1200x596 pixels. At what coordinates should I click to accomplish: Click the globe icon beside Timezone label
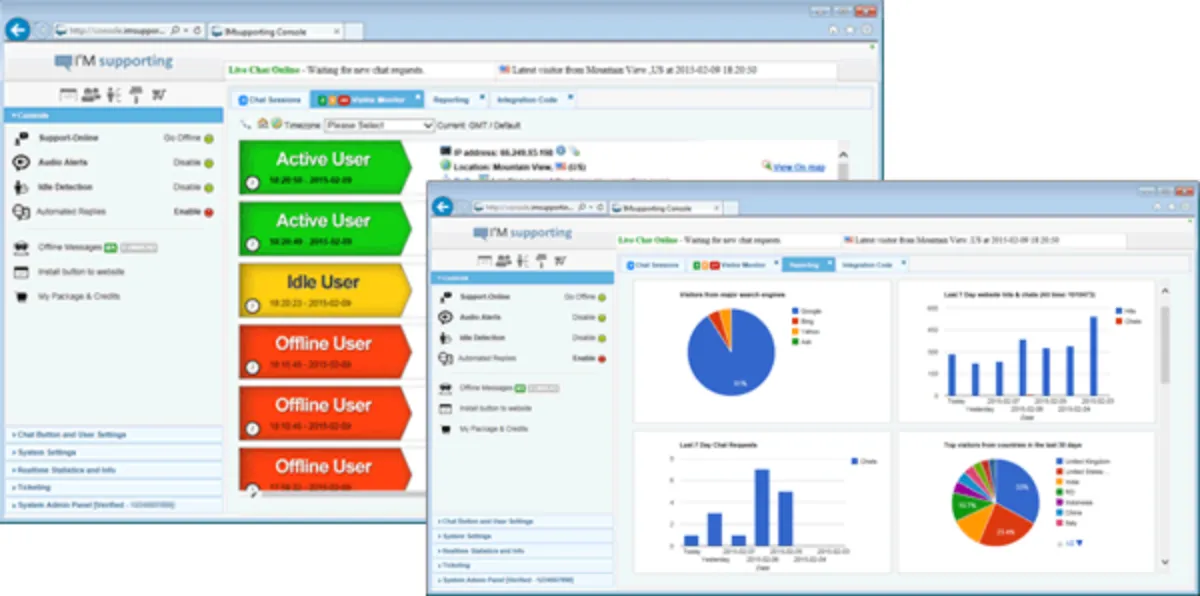click(x=277, y=125)
